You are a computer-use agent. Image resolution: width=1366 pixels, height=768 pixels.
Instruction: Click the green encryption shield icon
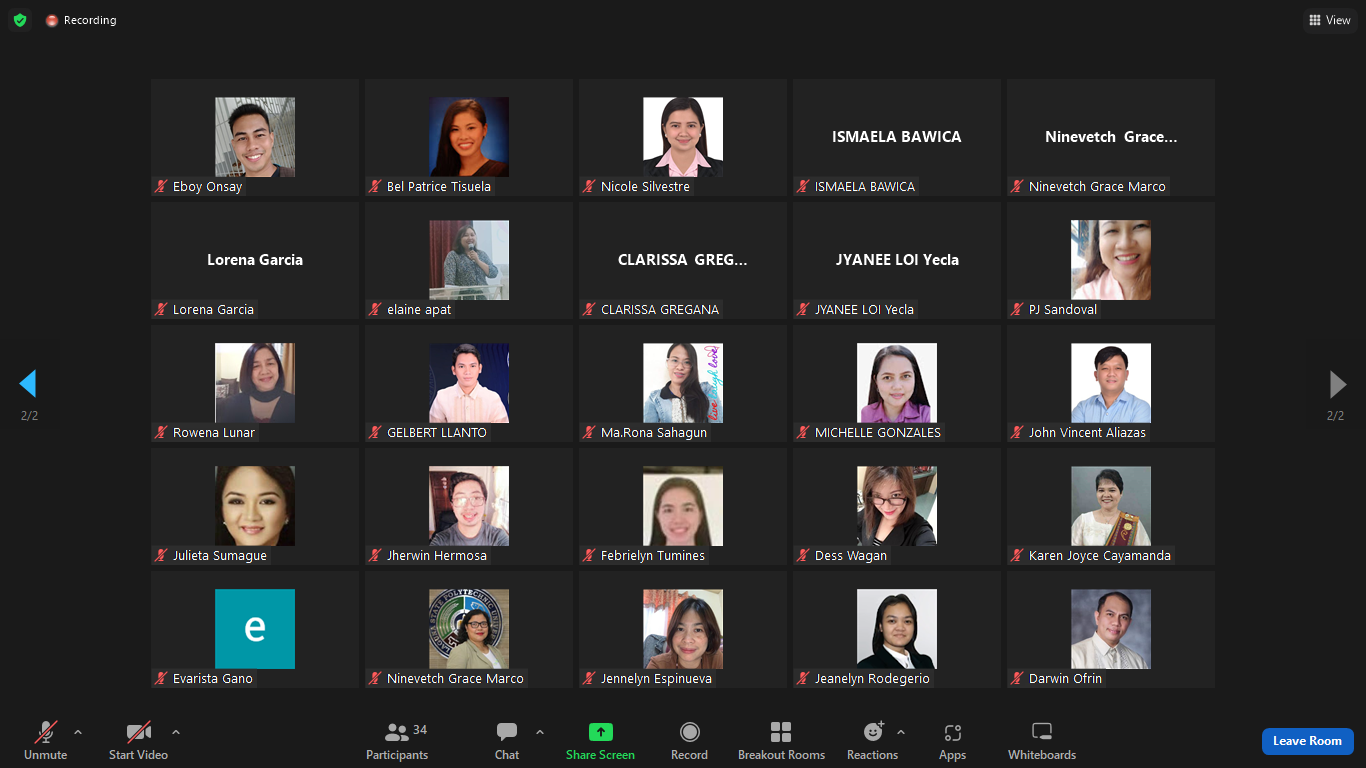tap(20, 20)
